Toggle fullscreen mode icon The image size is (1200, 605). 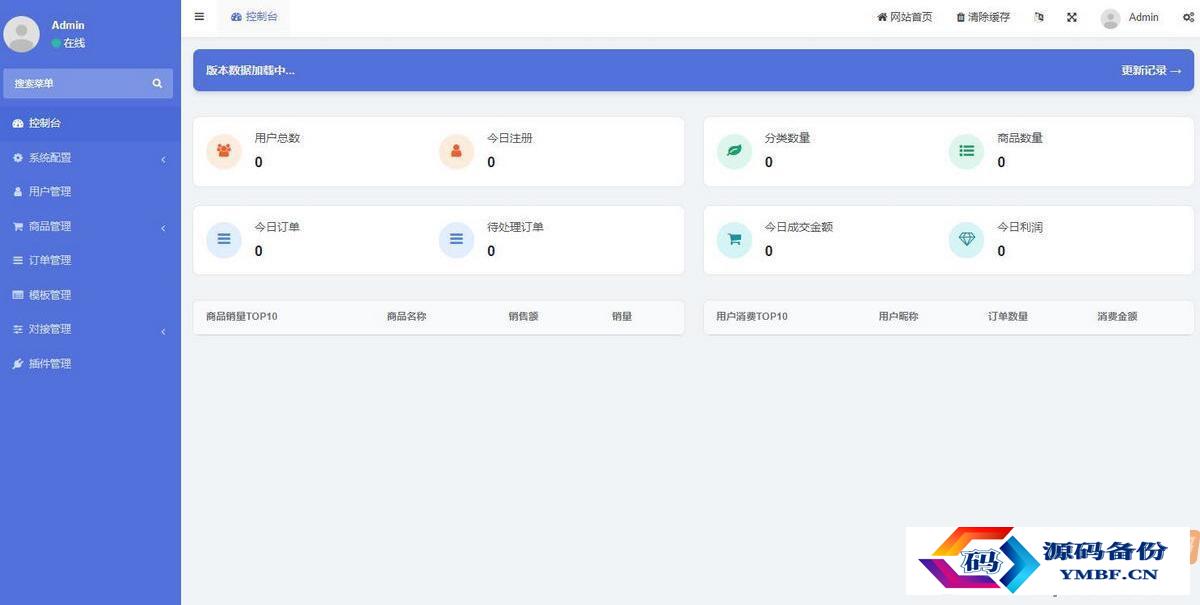tap(1072, 17)
